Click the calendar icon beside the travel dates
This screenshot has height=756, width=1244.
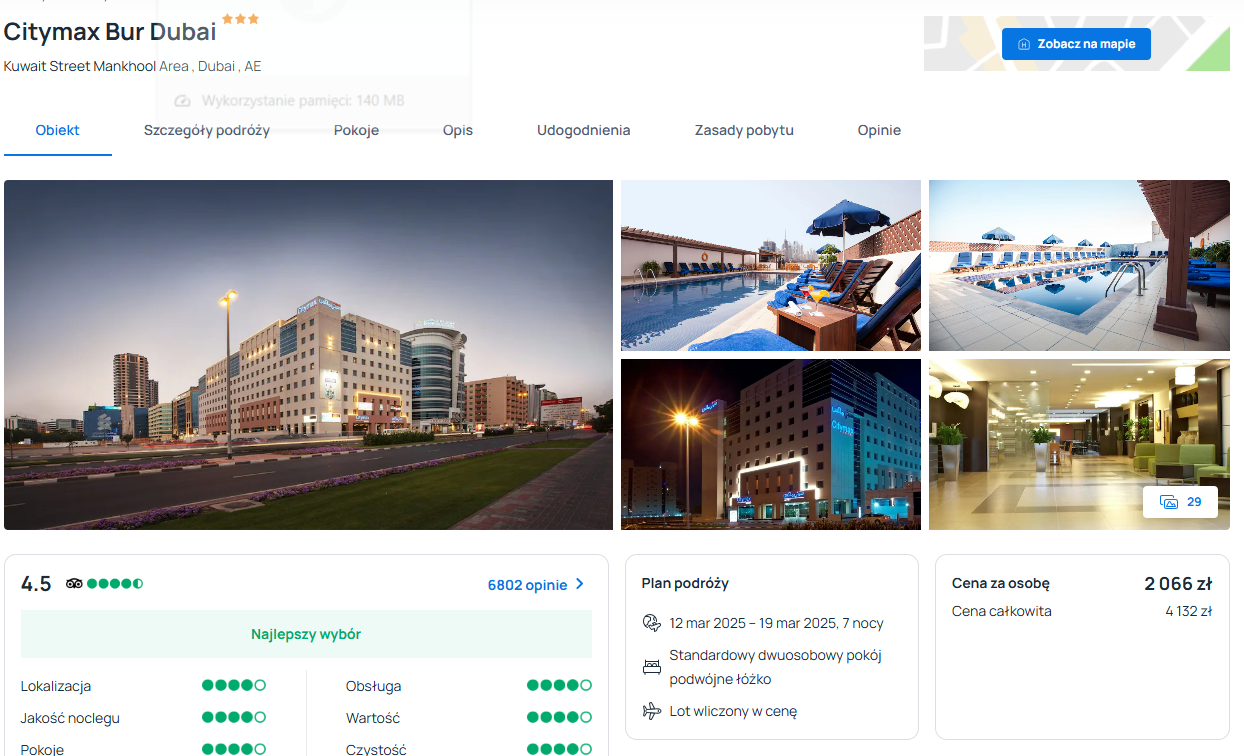(652, 623)
